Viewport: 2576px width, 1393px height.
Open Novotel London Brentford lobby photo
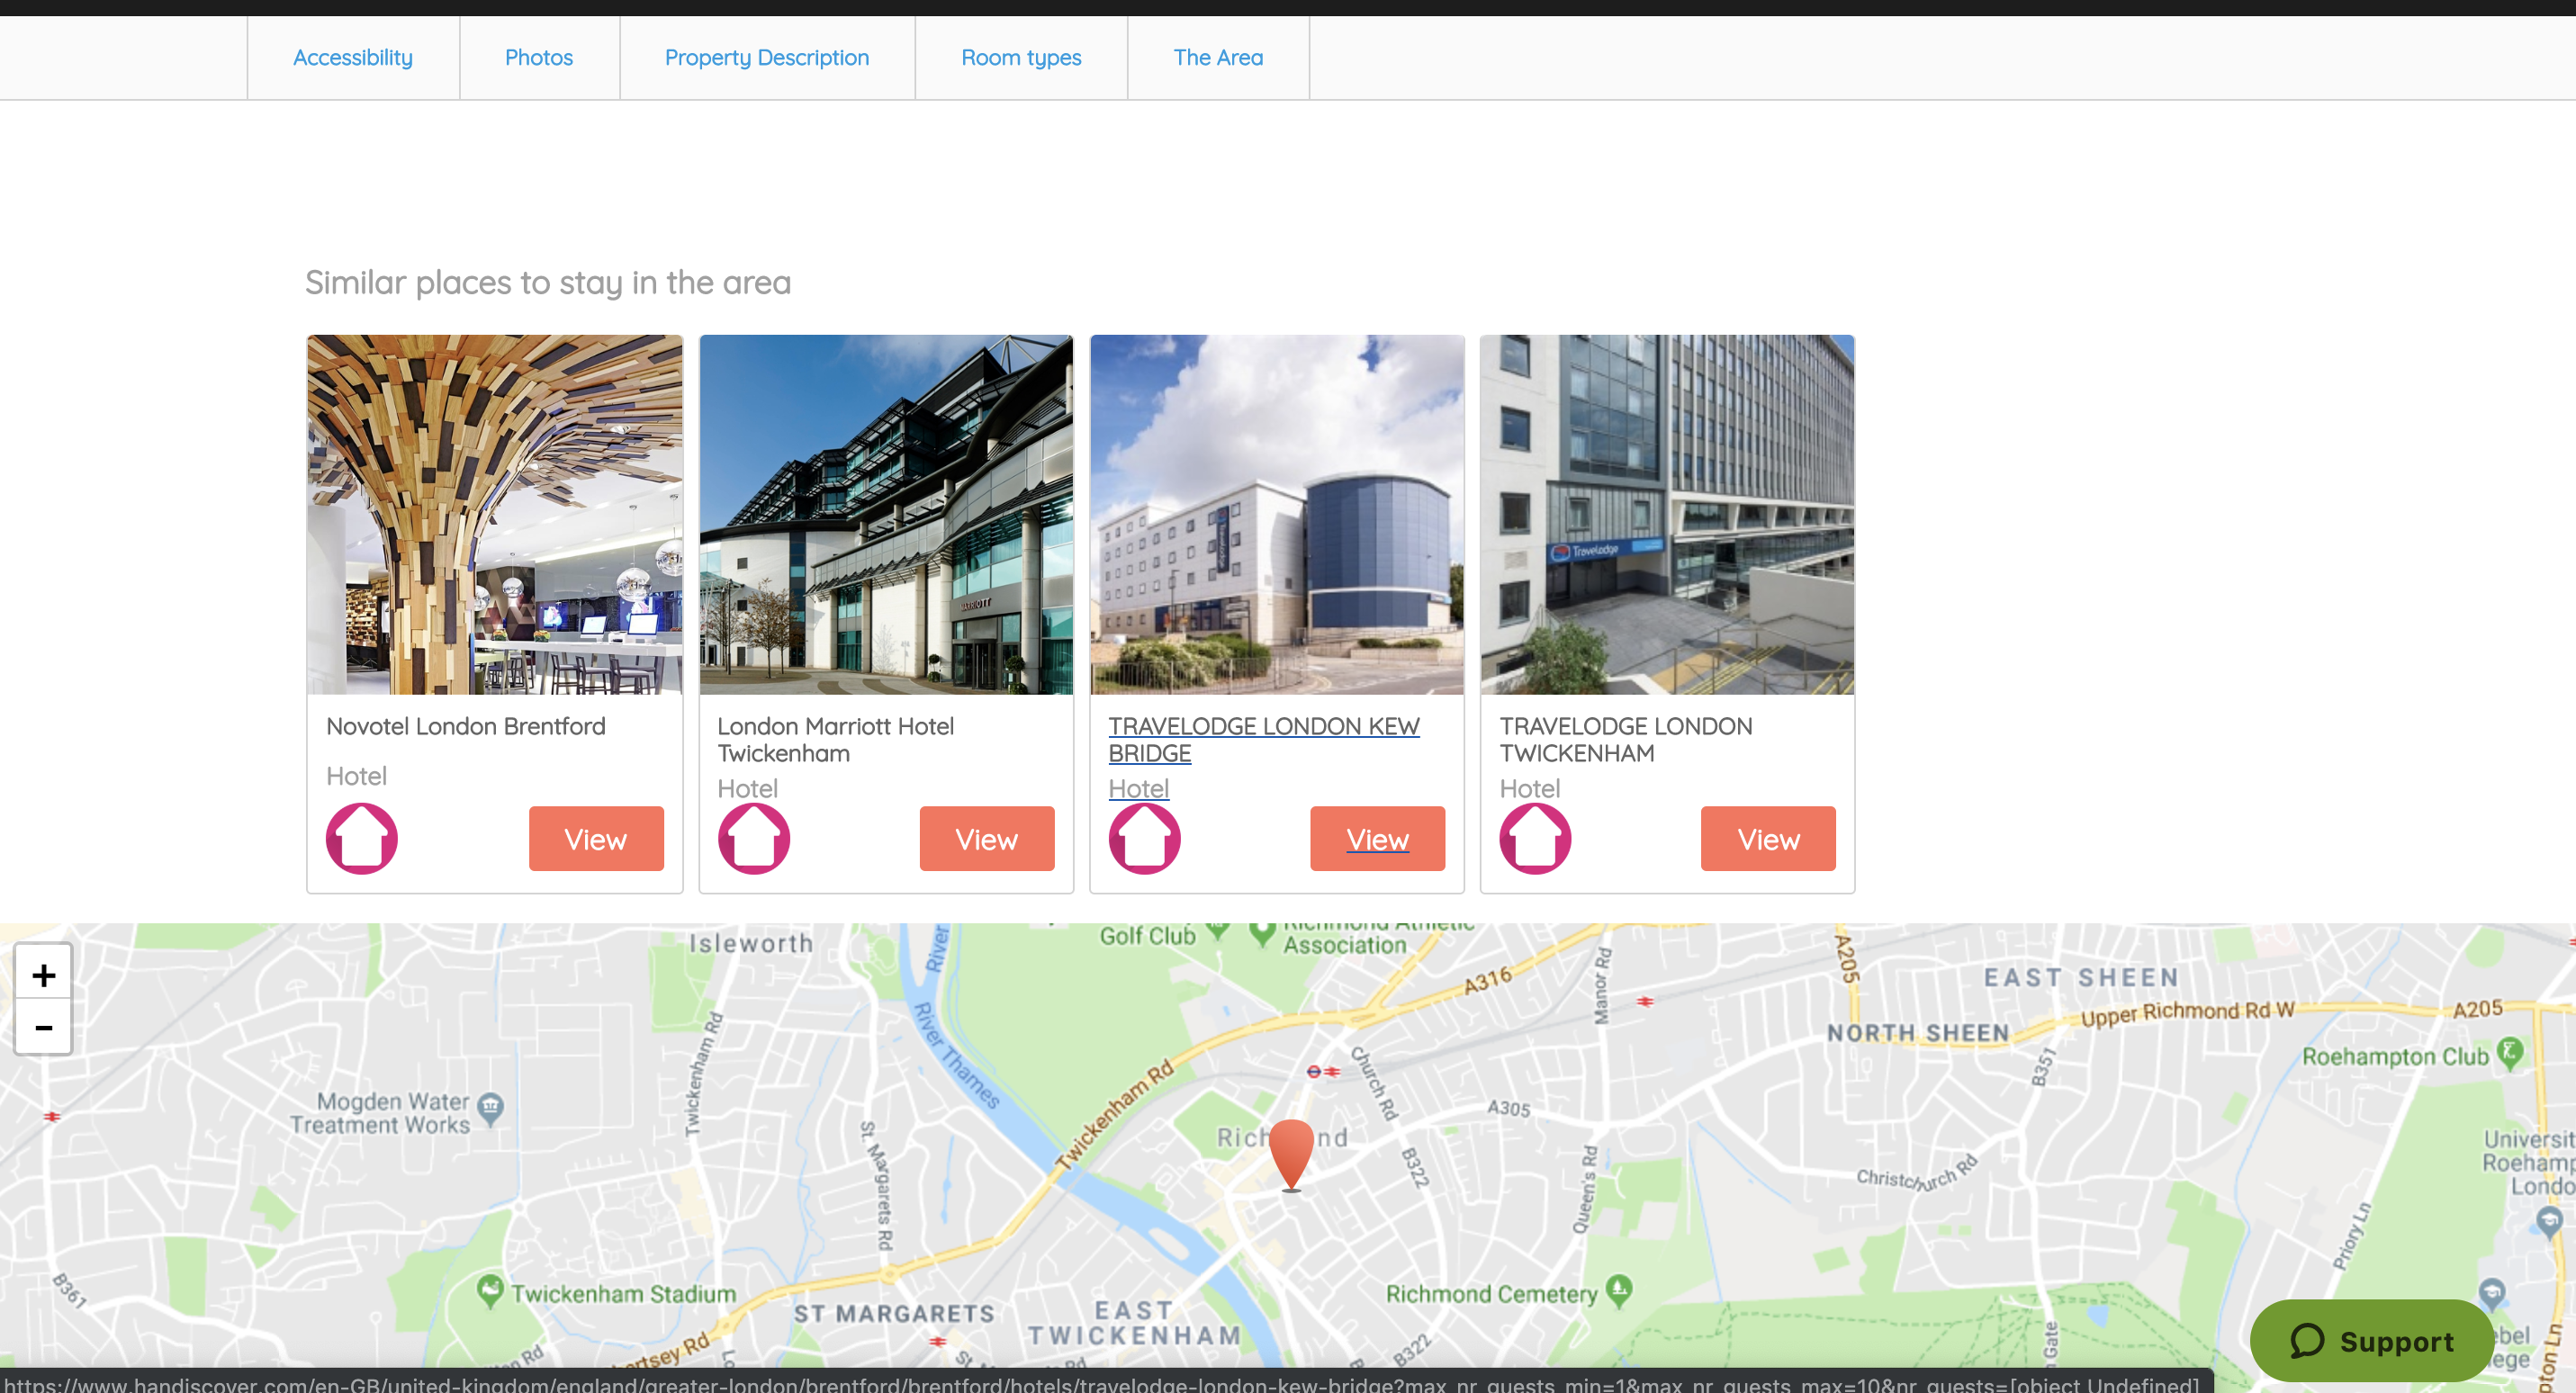click(495, 515)
